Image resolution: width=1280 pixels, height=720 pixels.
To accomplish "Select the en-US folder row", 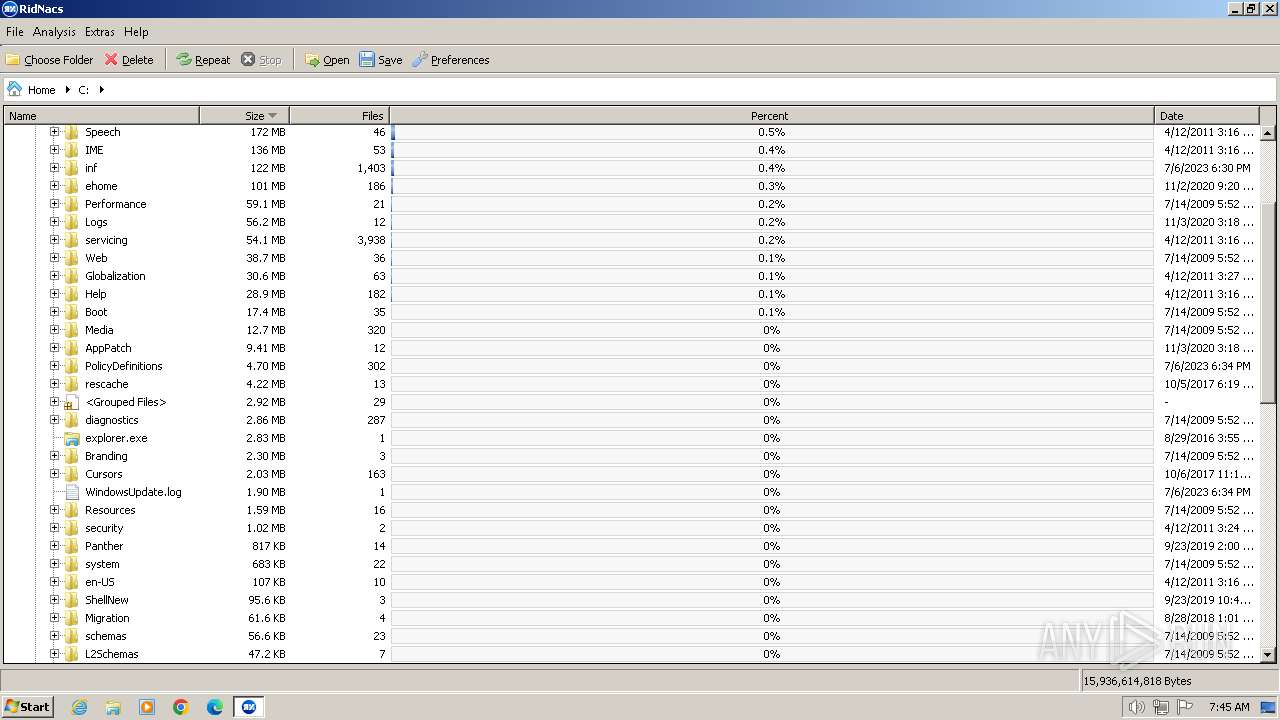I will tap(632, 582).
